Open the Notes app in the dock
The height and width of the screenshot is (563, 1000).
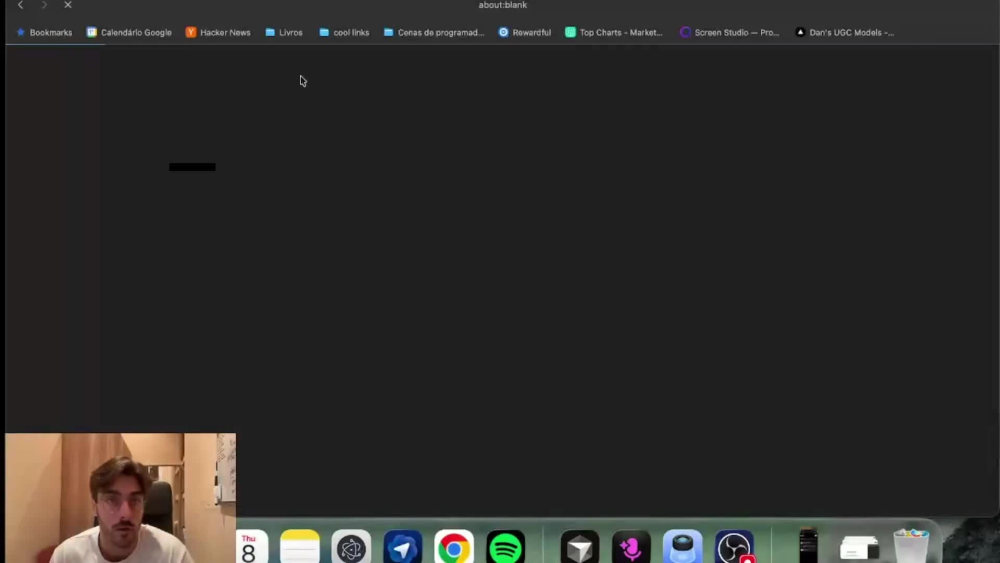(x=300, y=548)
